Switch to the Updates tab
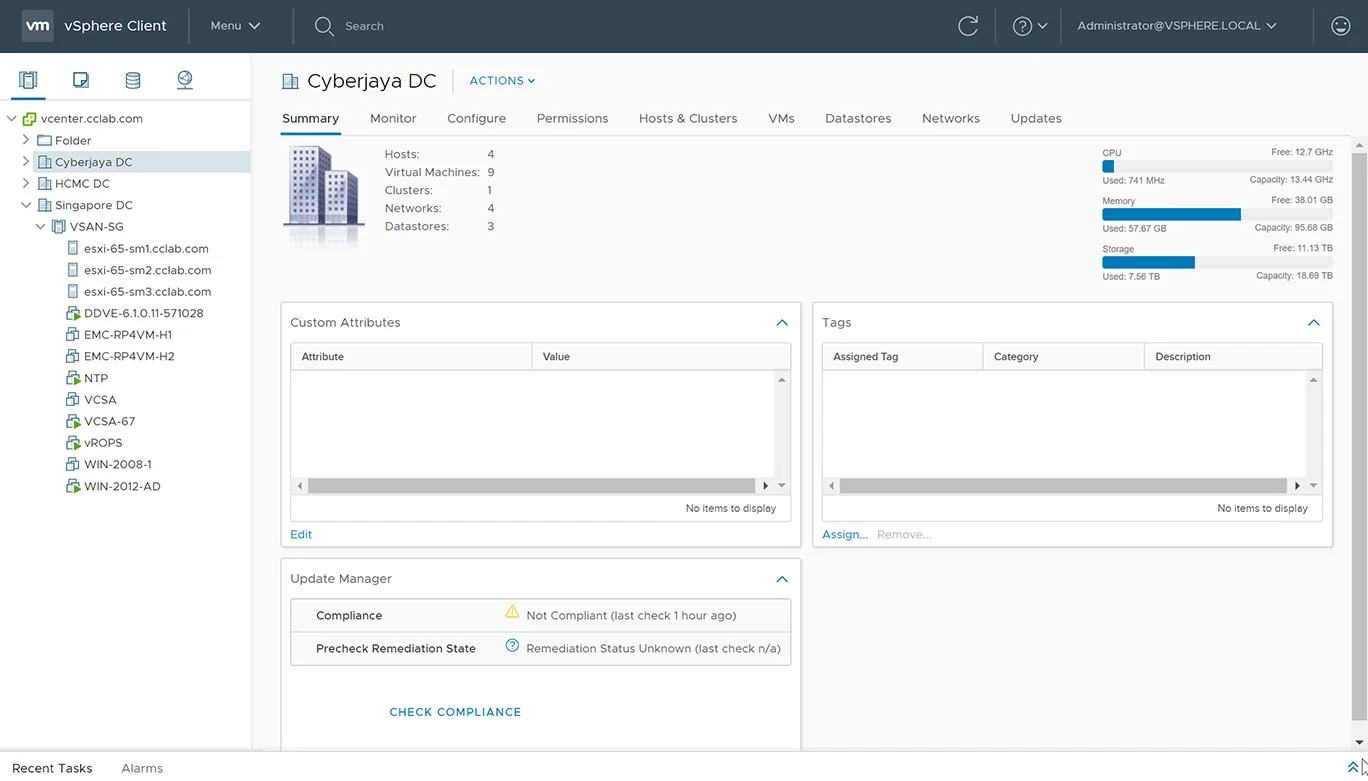This screenshot has width=1368, height=781. (1036, 118)
